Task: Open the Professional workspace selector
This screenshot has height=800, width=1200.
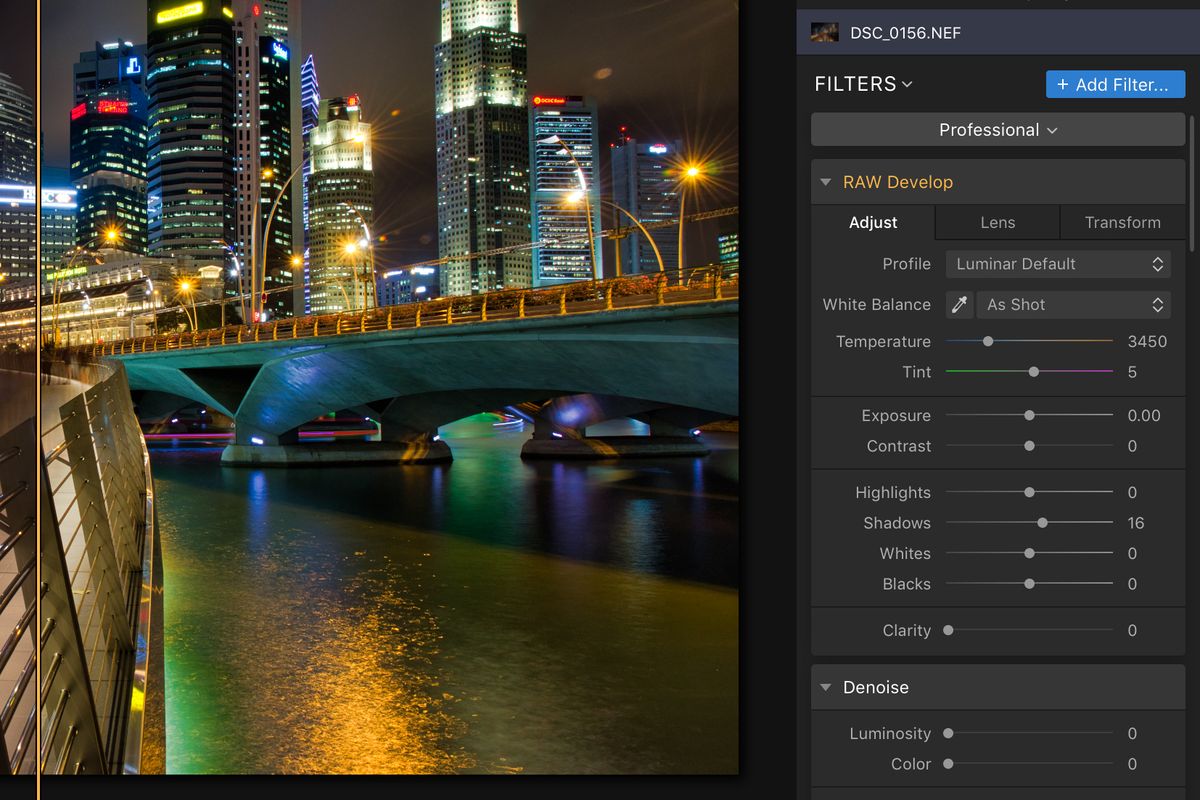Action: (997, 129)
